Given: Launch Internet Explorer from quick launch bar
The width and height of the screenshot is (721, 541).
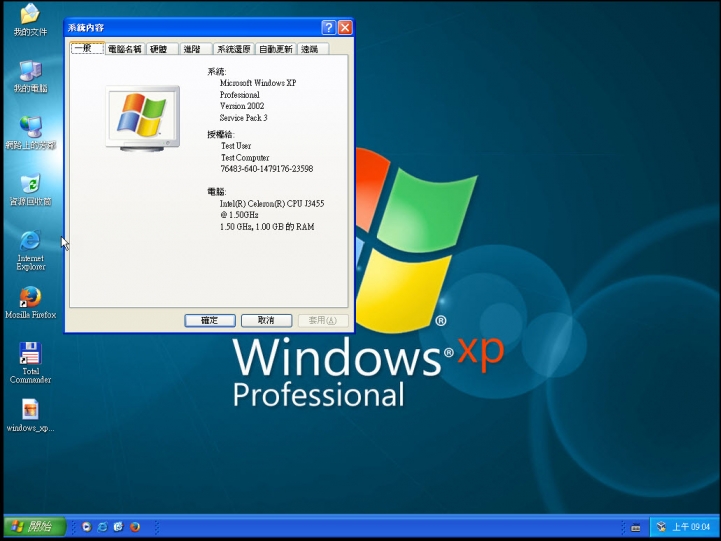Looking at the screenshot, I should [x=102, y=527].
